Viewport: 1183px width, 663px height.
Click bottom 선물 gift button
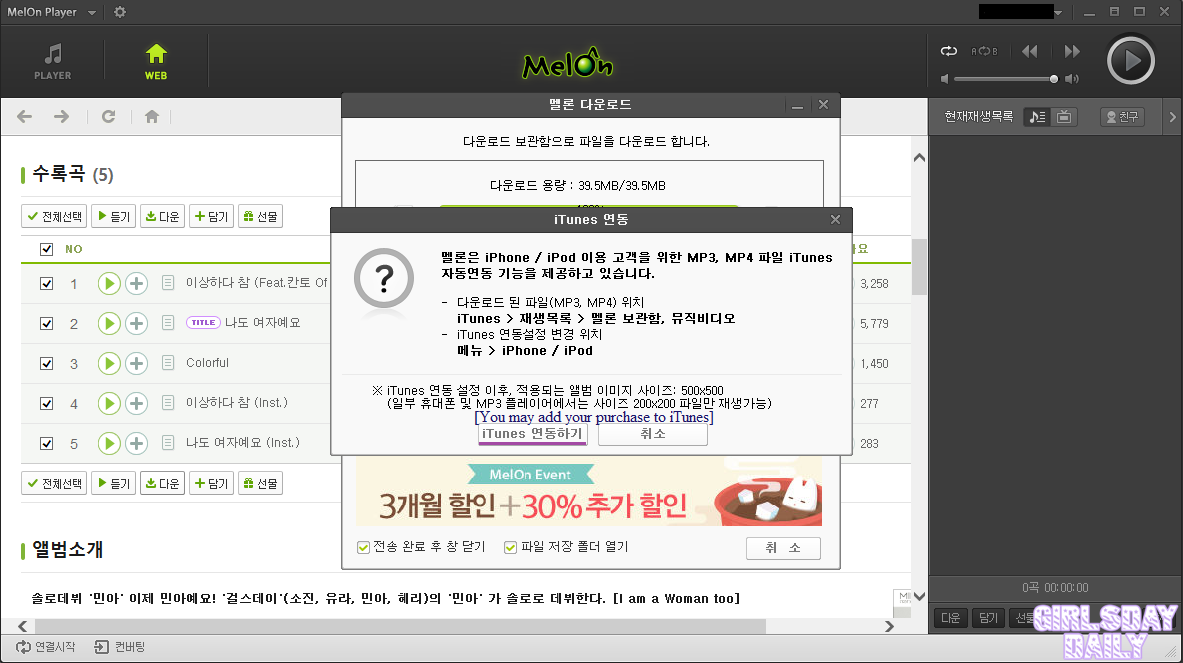pos(260,483)
